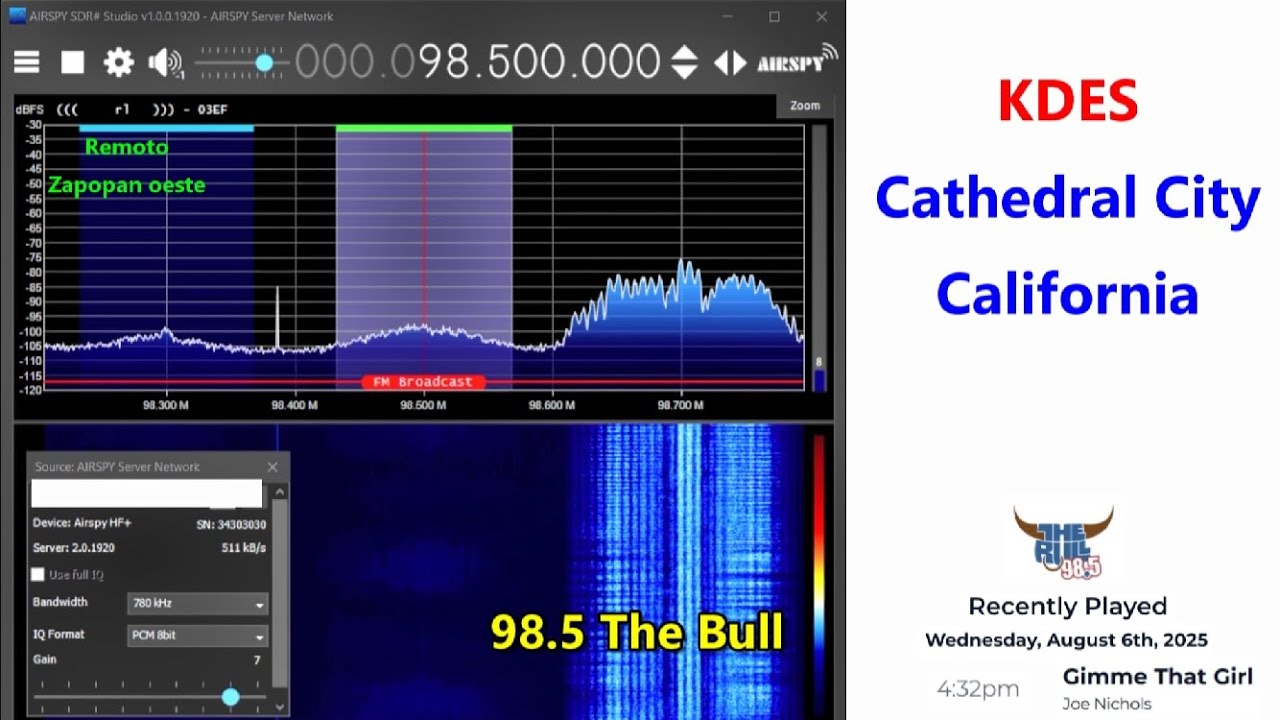
Task: Click the spectrum zoom vertical slider
Action: tap(819, 260)
